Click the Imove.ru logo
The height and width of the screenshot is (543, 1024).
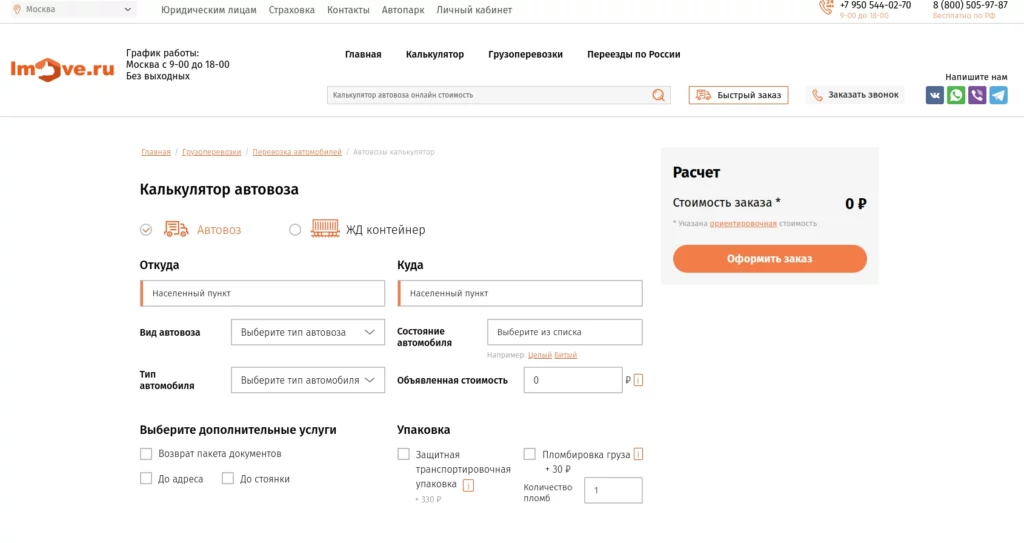click(62, 69)
